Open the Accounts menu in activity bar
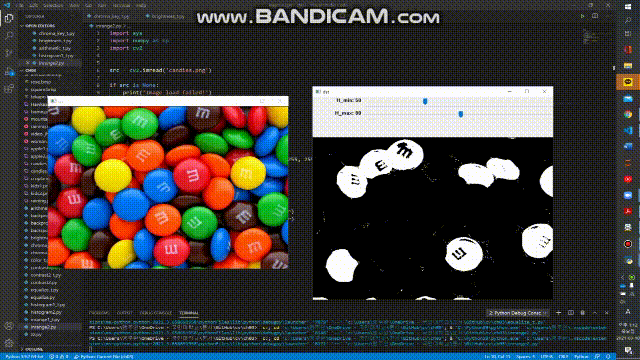Viewport: 640px width, 360px height. (x=9, y=326)
